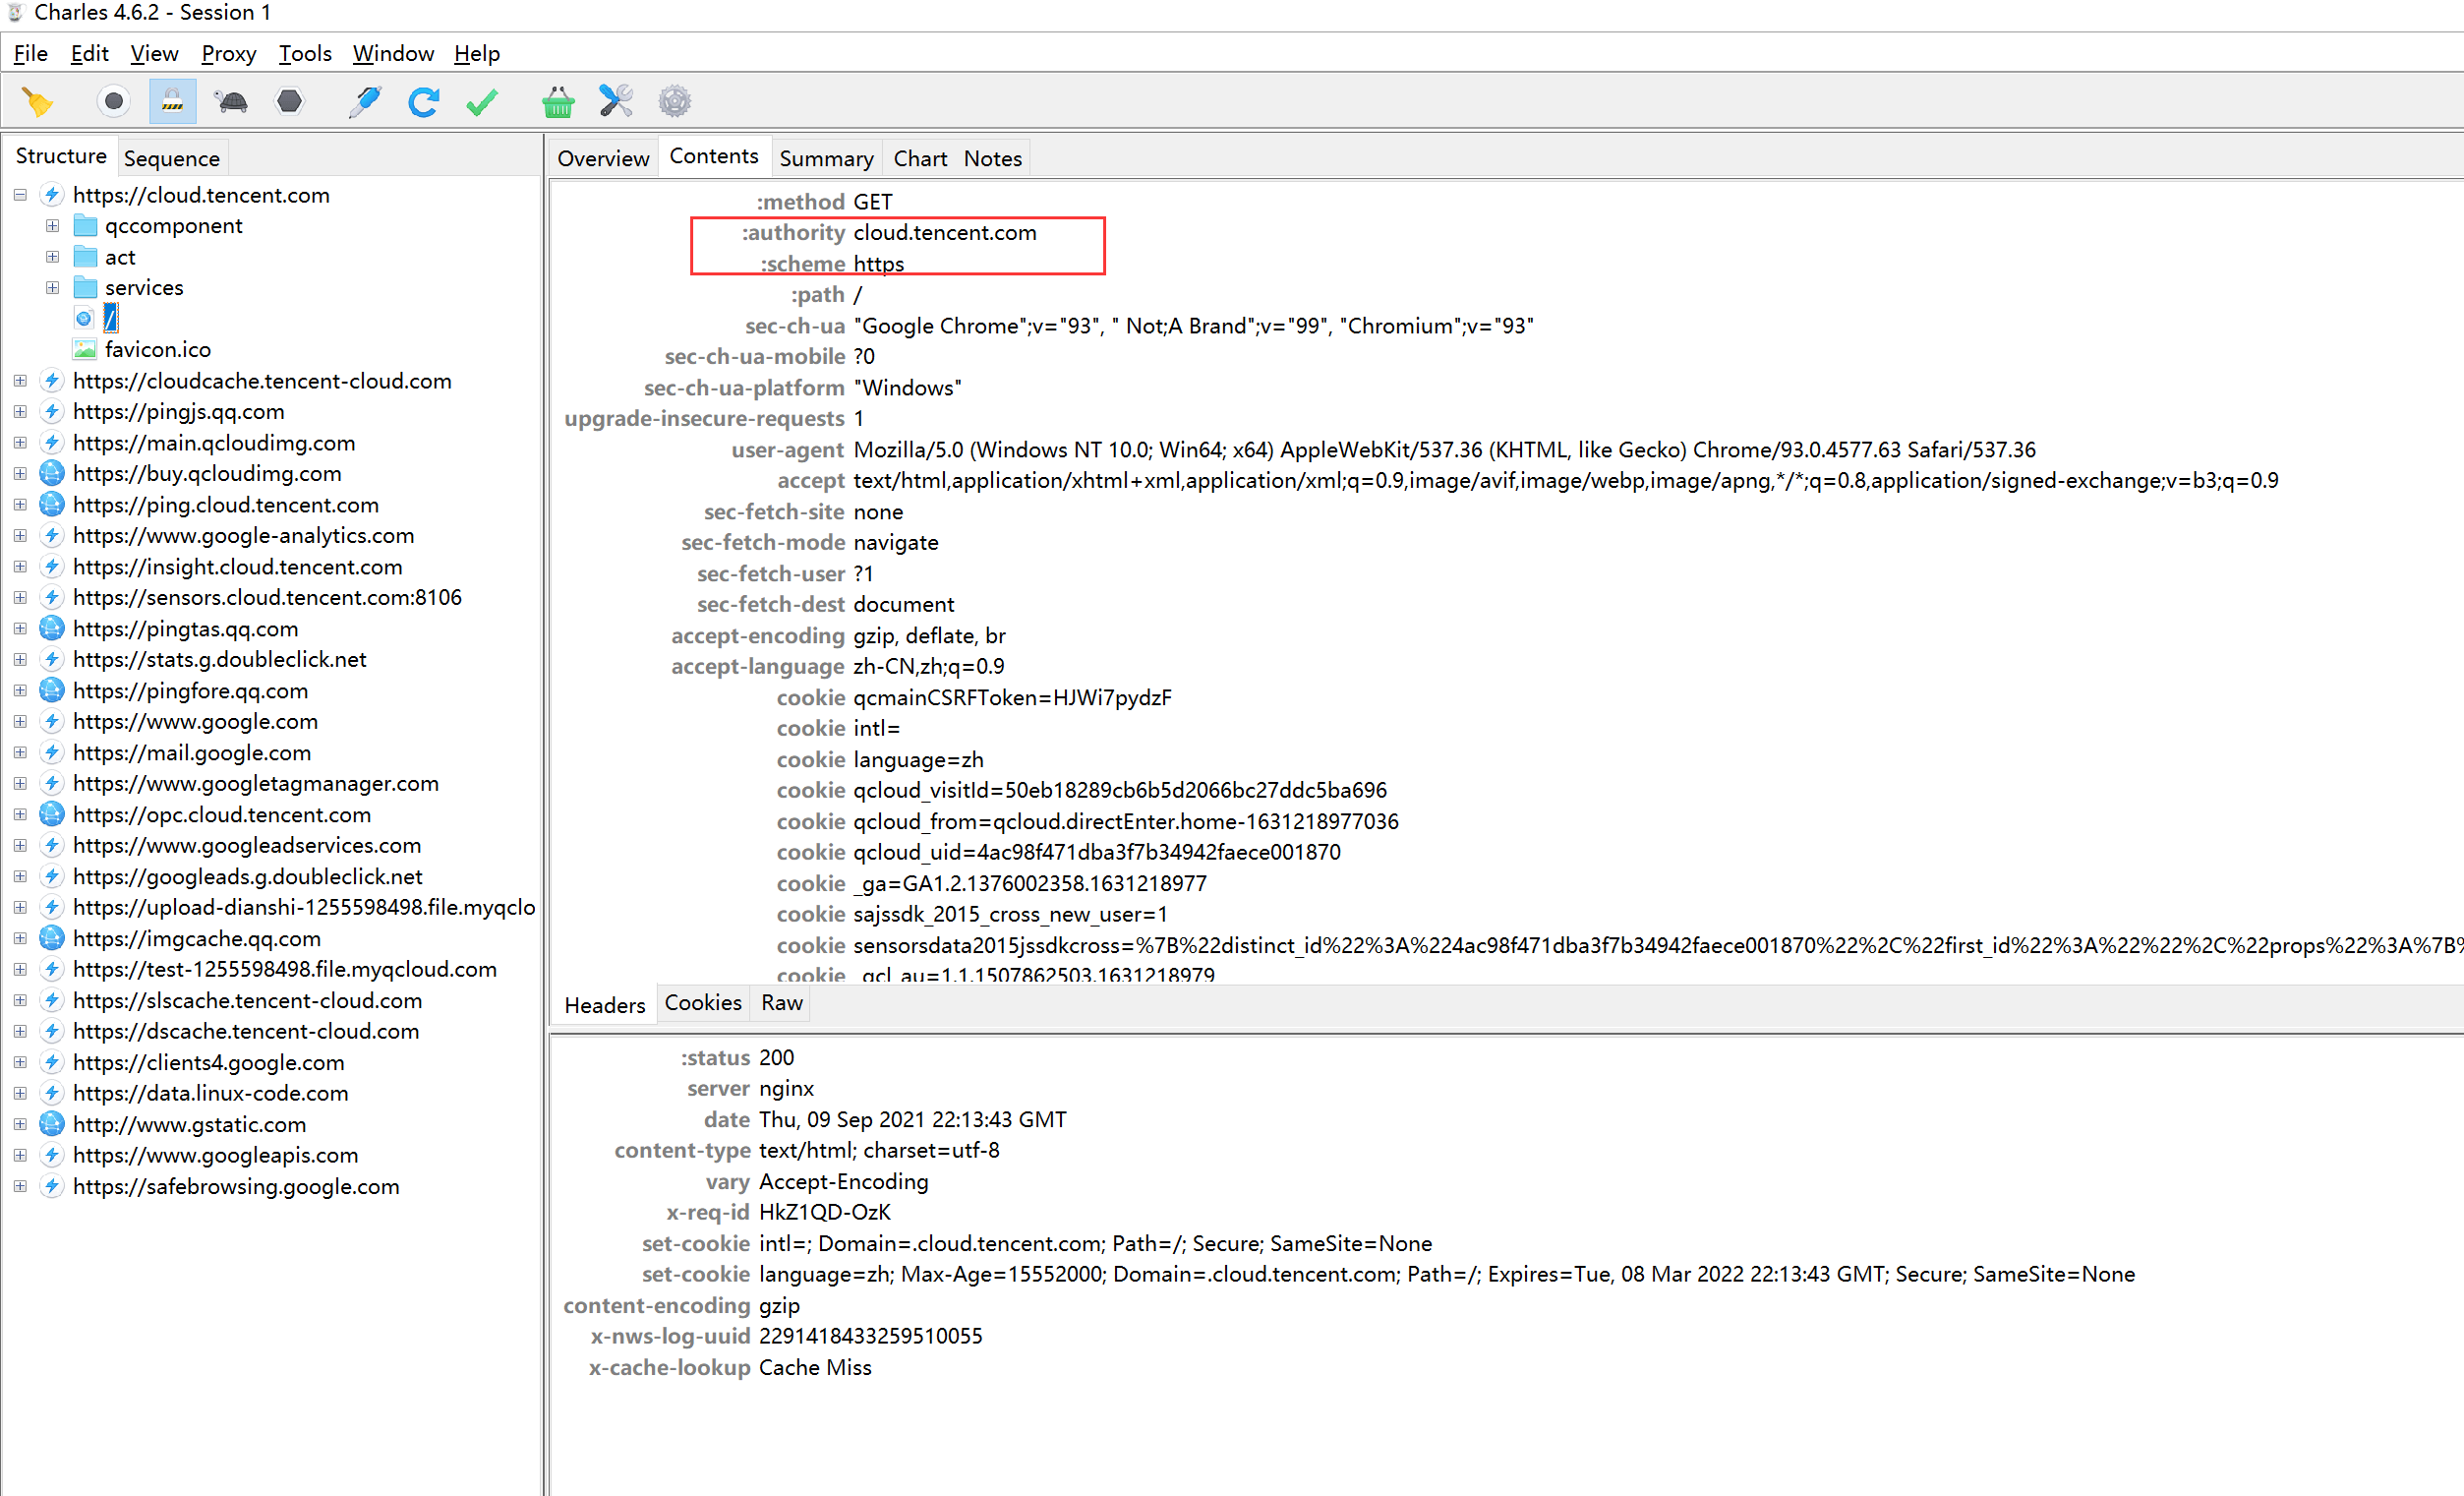Click globe icon for opc.cloud.tencent.com
2464x1496 pixels.
(x=52, y=815)
